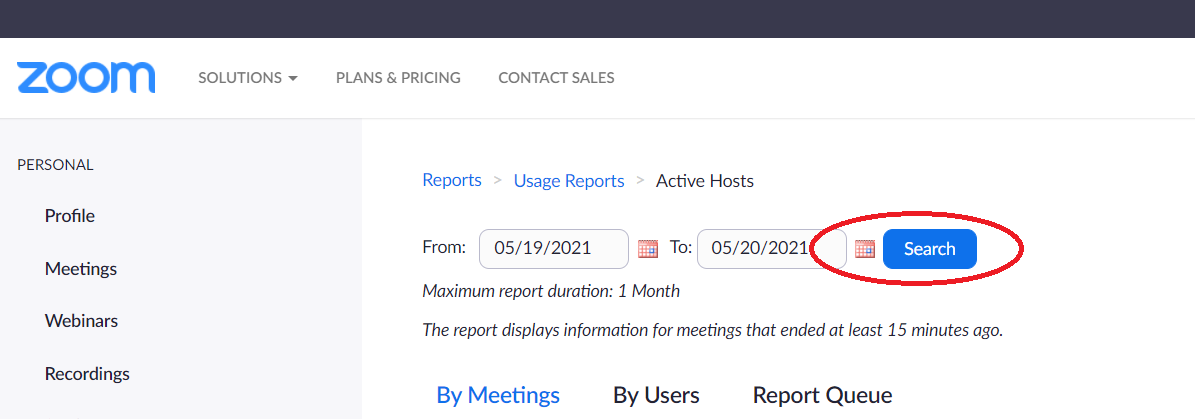This screenshot has height=419, width=1195.
Task: Open Plans & Pricing page
Action: point(398,78)
